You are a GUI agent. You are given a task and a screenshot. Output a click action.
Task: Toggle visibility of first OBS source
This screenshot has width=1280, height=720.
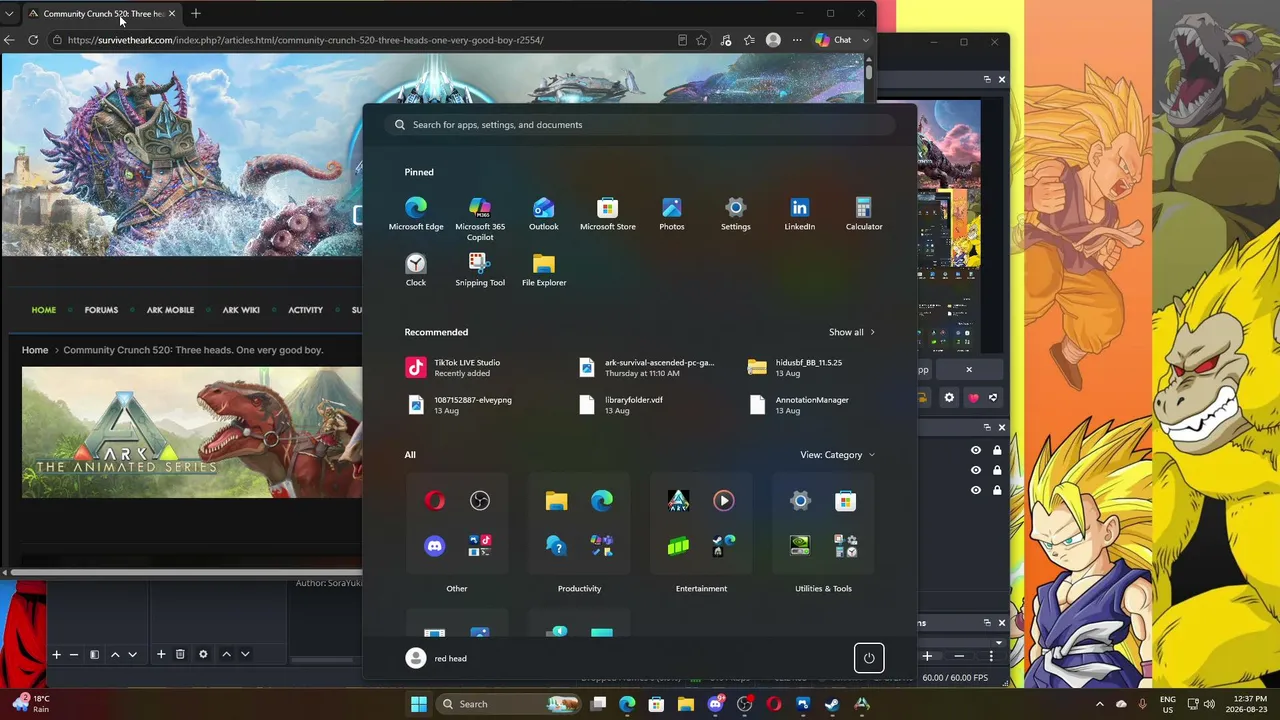click(x=976, y=450)
